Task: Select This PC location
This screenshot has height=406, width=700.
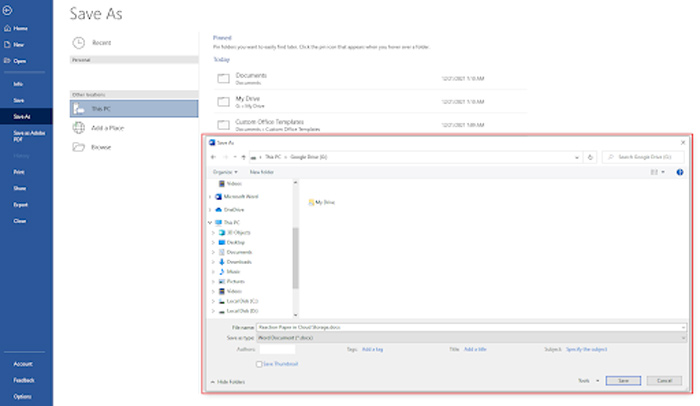Action: (x=134, y=109)
